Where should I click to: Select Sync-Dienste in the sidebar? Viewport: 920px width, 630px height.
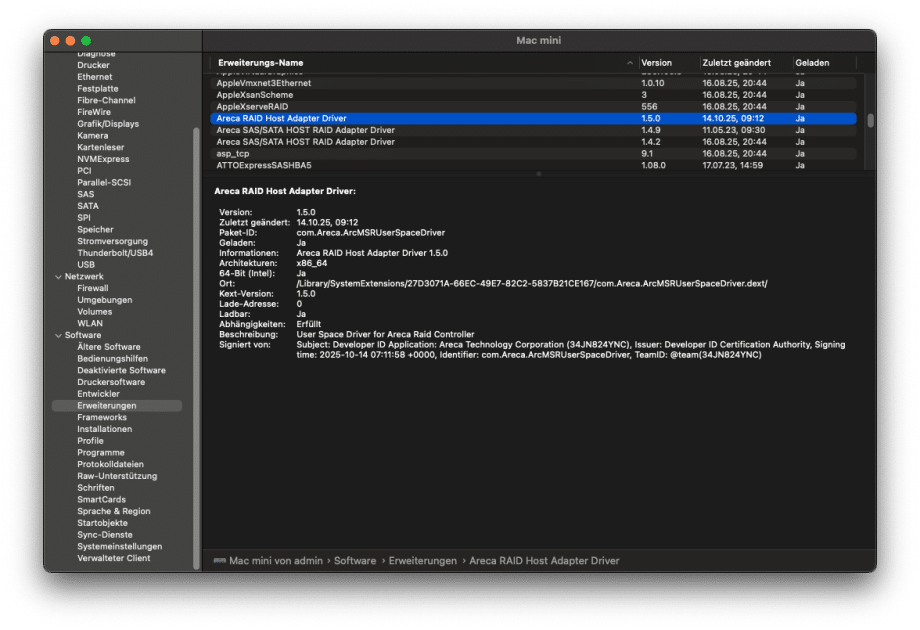click(x=104, y=534)
